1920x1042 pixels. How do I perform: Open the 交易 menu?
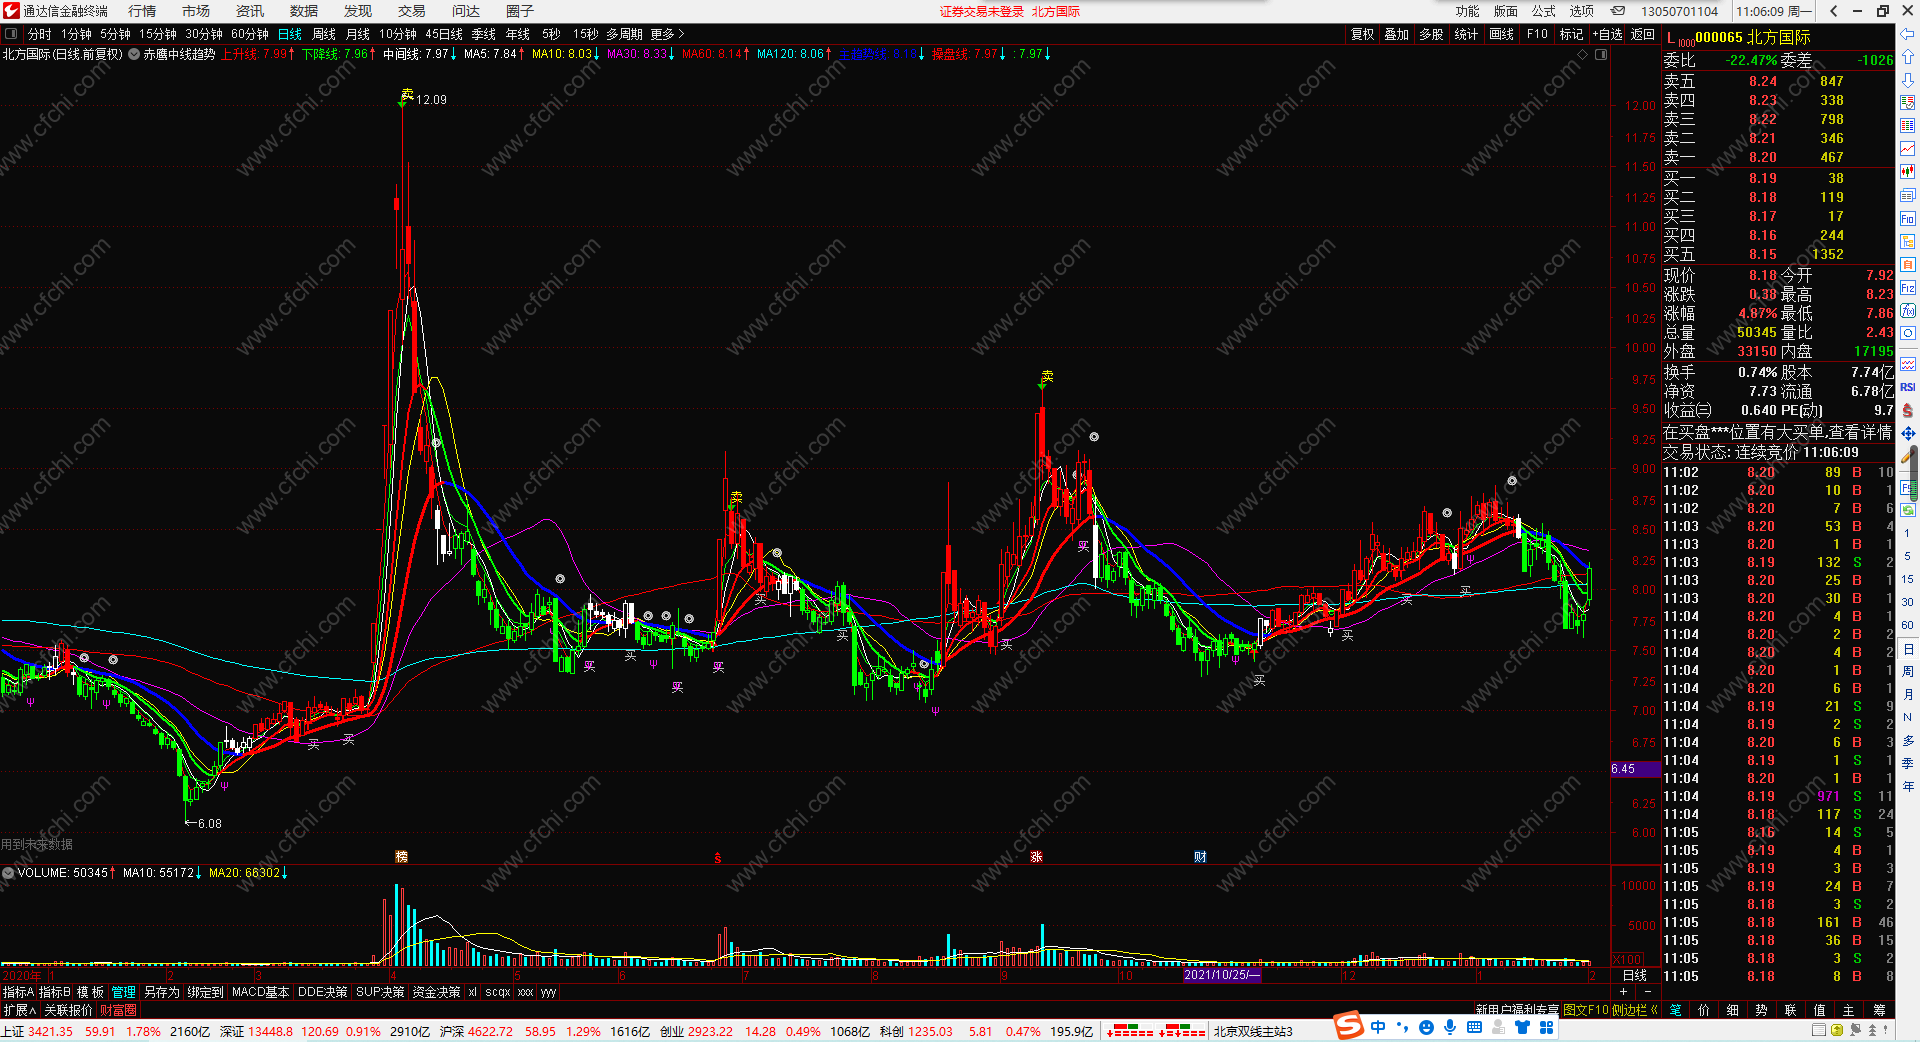coord(412,11)
